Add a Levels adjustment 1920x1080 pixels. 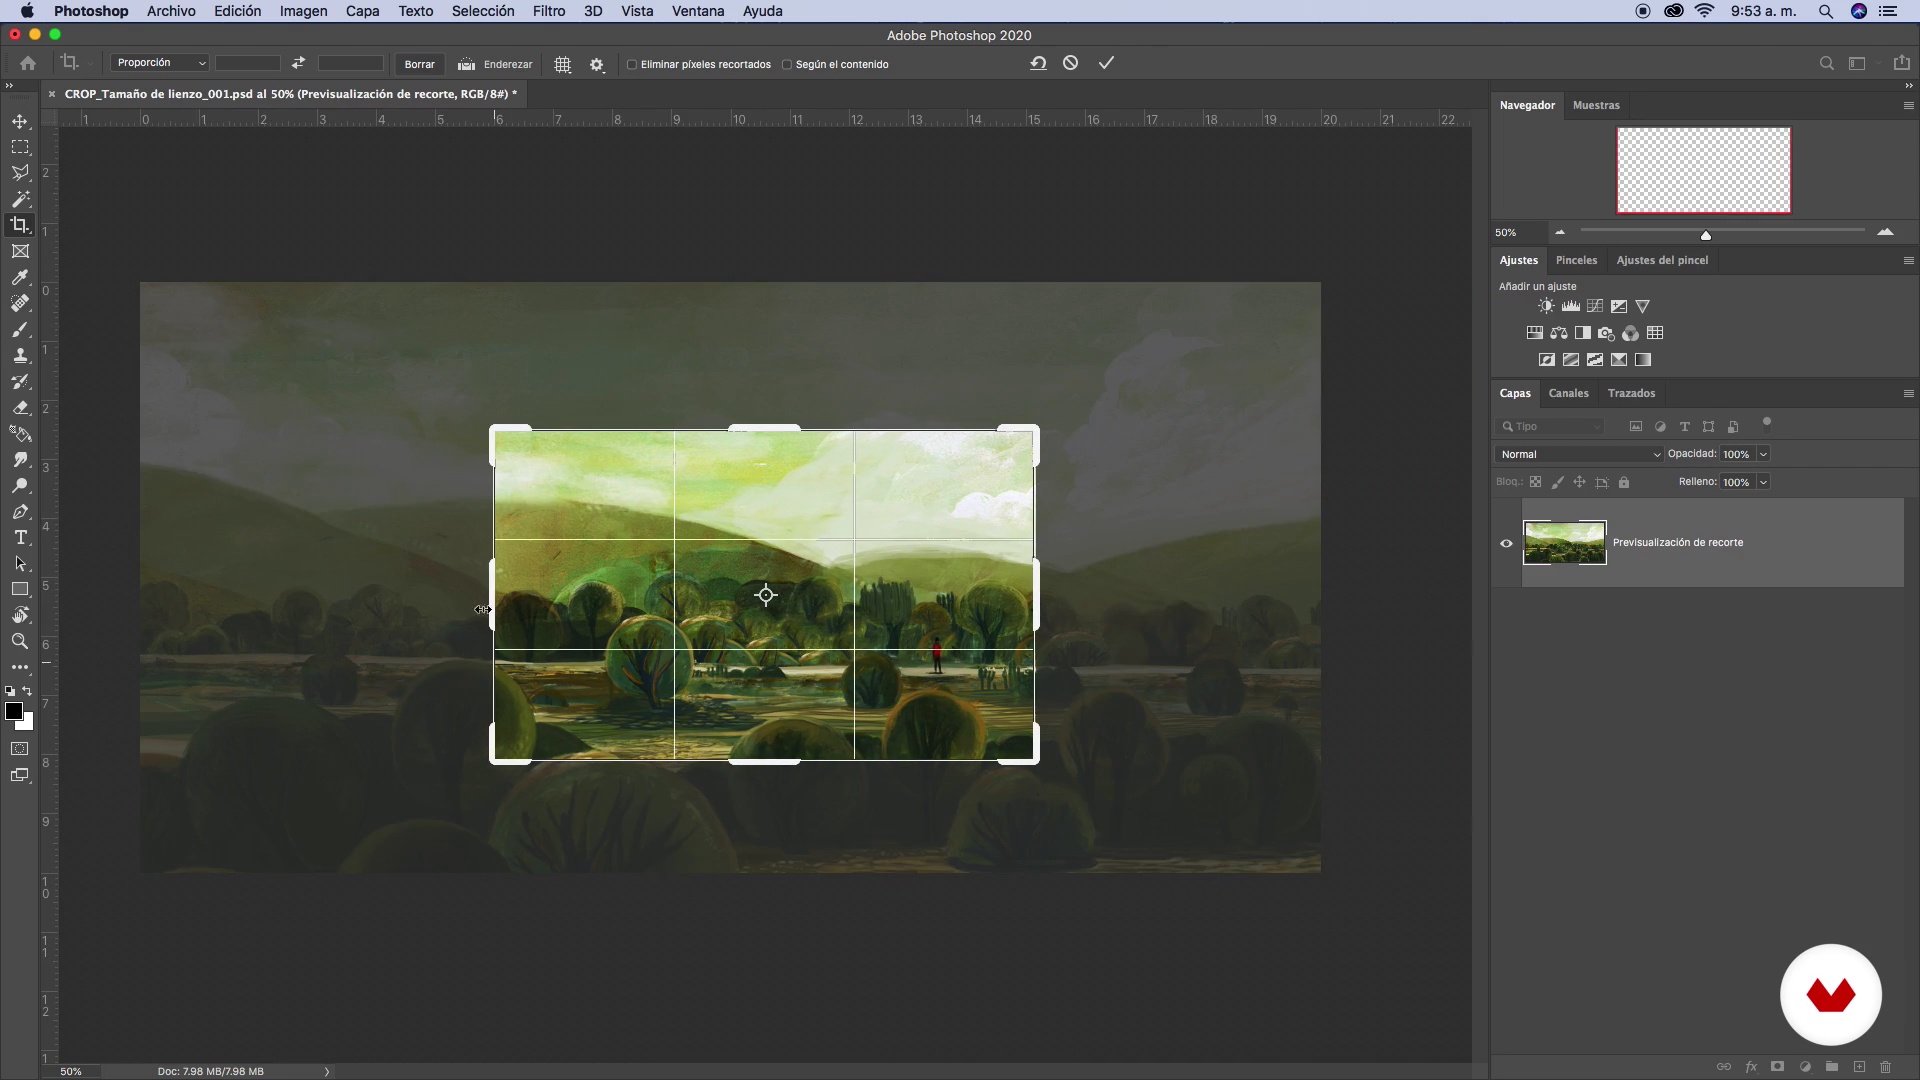click(x=1571, y=306)
